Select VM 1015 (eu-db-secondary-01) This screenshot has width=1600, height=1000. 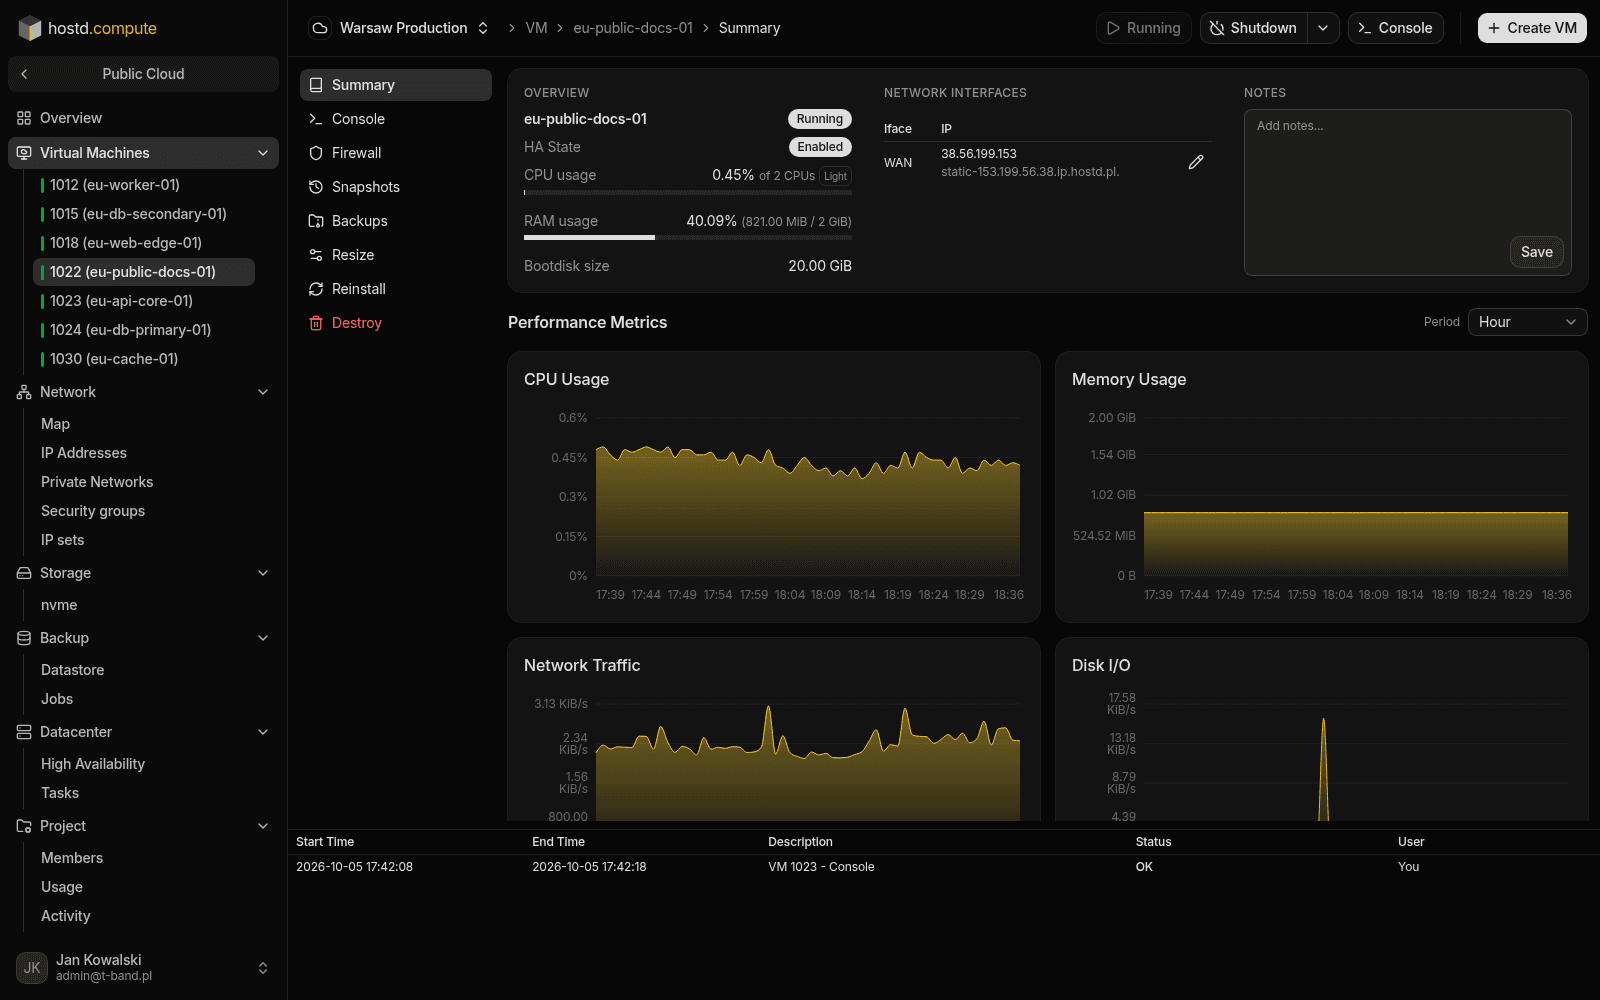click(x=144, y=214)
